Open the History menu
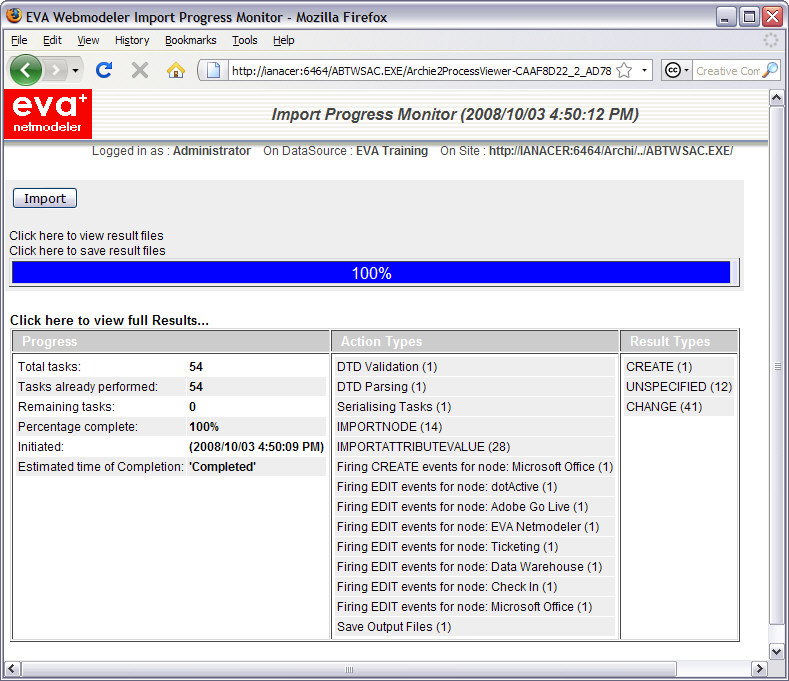The image size is (789, 681). pos(132,40)
